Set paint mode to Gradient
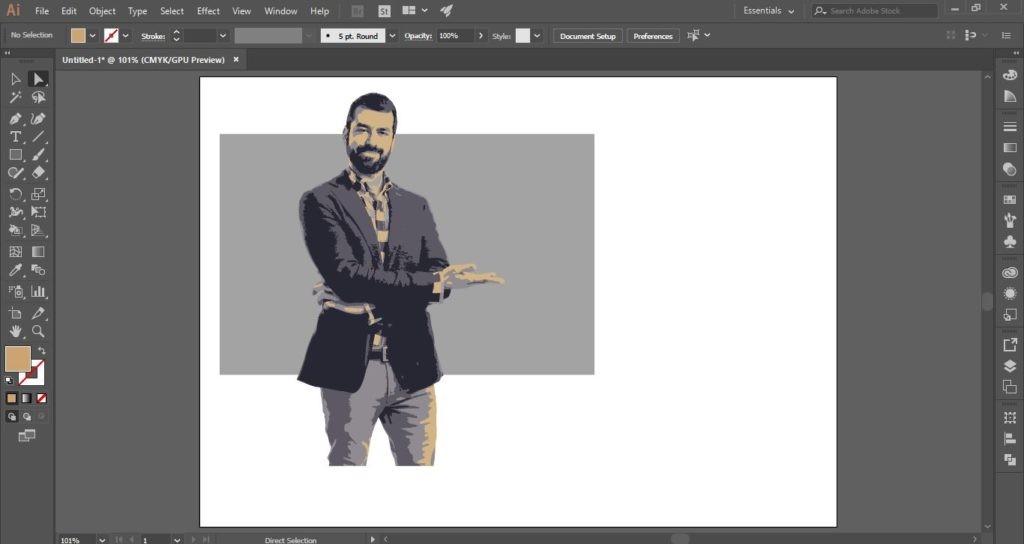 [x=27, y=398]
